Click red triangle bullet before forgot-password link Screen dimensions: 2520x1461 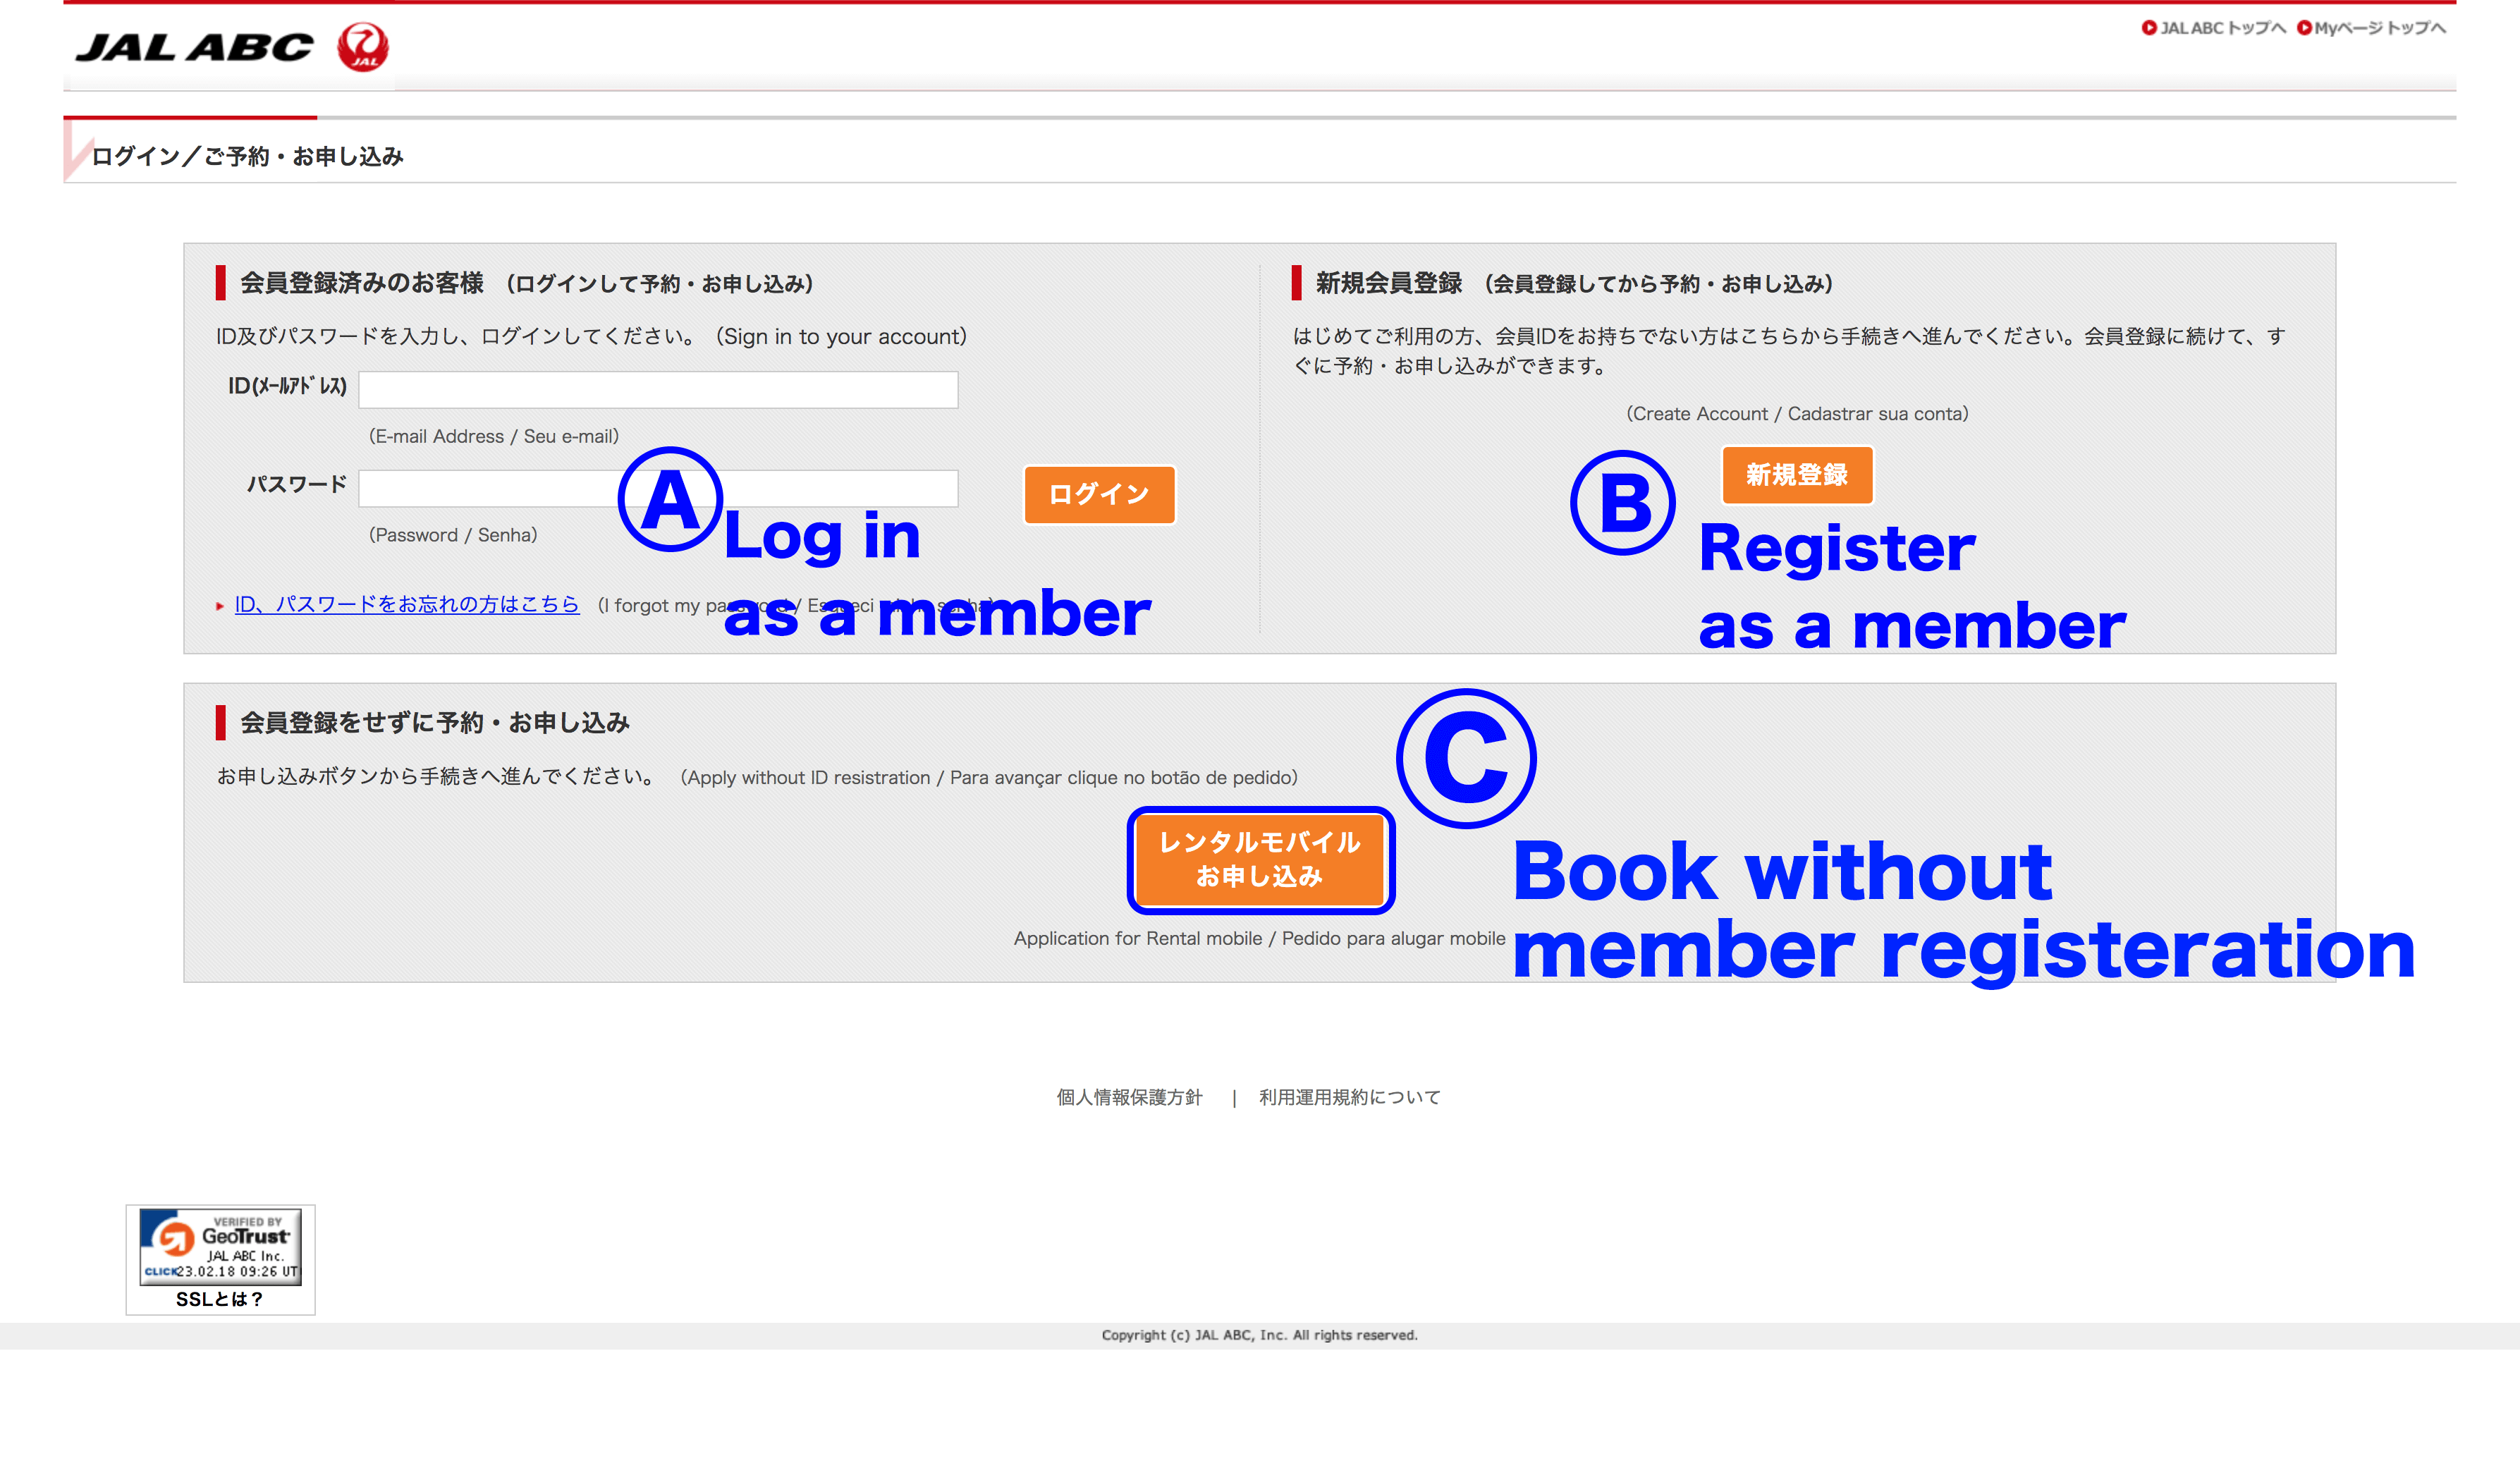220,606
